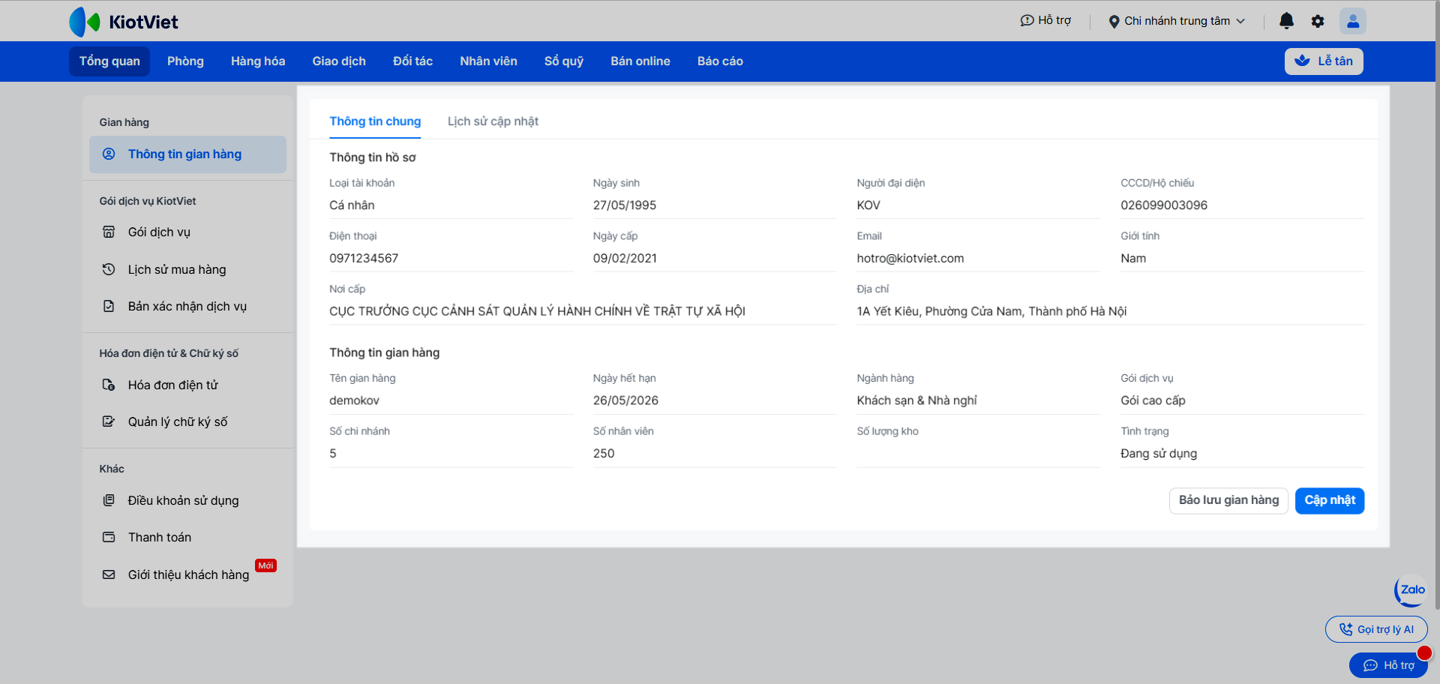Open the user account avatar icon
Viewport: 1440px width, 684px height.
[1352, 21]
